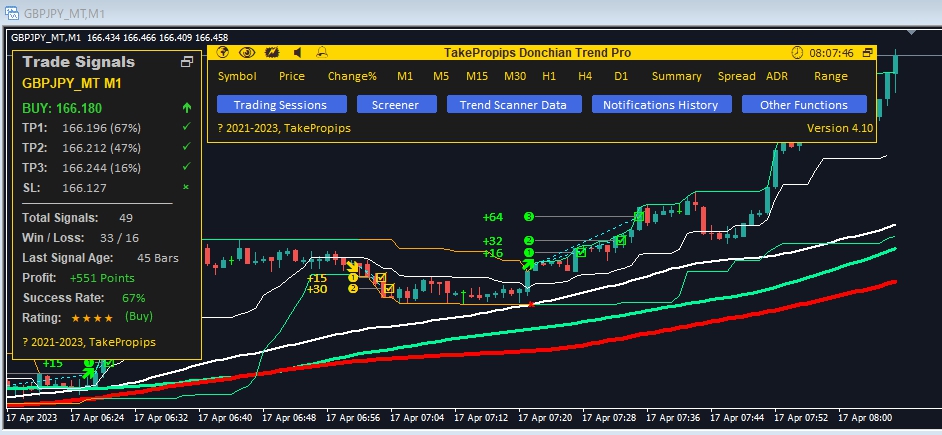942x435 pixels.
Task: Click the clock icon next to 08:07:46
Action: pyautogui.click(x=797, y=53)
